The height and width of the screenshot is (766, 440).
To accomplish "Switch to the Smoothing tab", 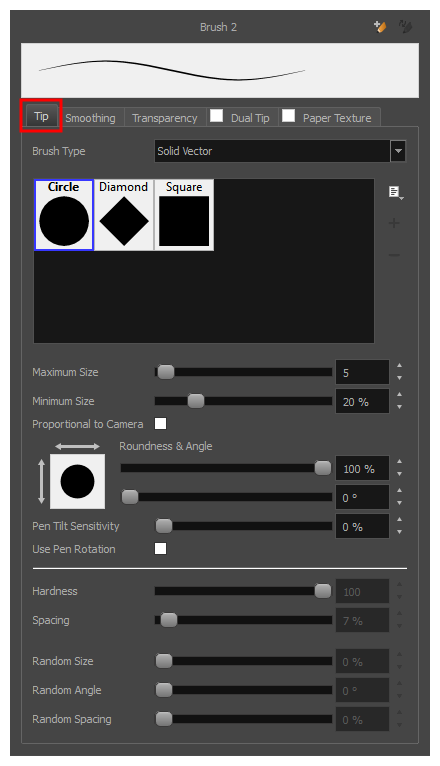I will pyautogui.click(x=90, y=118).
